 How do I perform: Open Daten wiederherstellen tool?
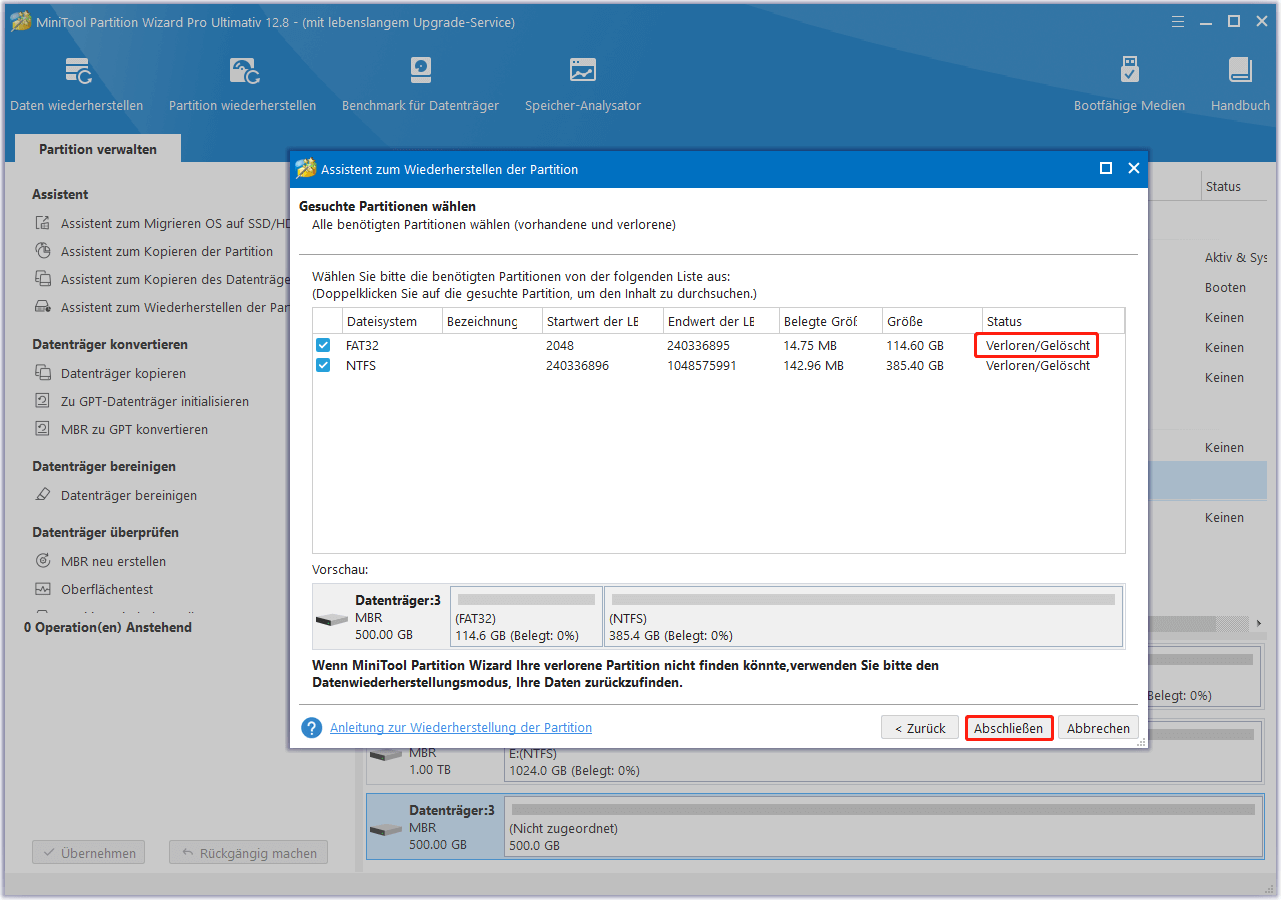(77, 84)
